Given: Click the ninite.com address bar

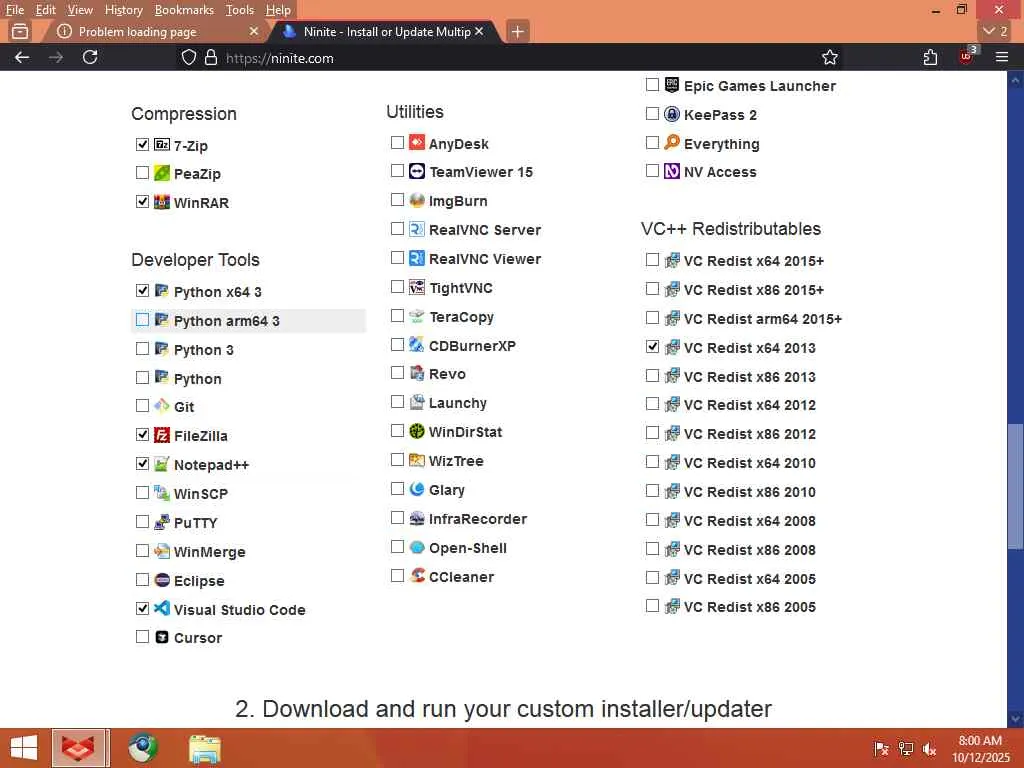Looking at the screenshot, I should pyautogui.click(x=509, y=57).
